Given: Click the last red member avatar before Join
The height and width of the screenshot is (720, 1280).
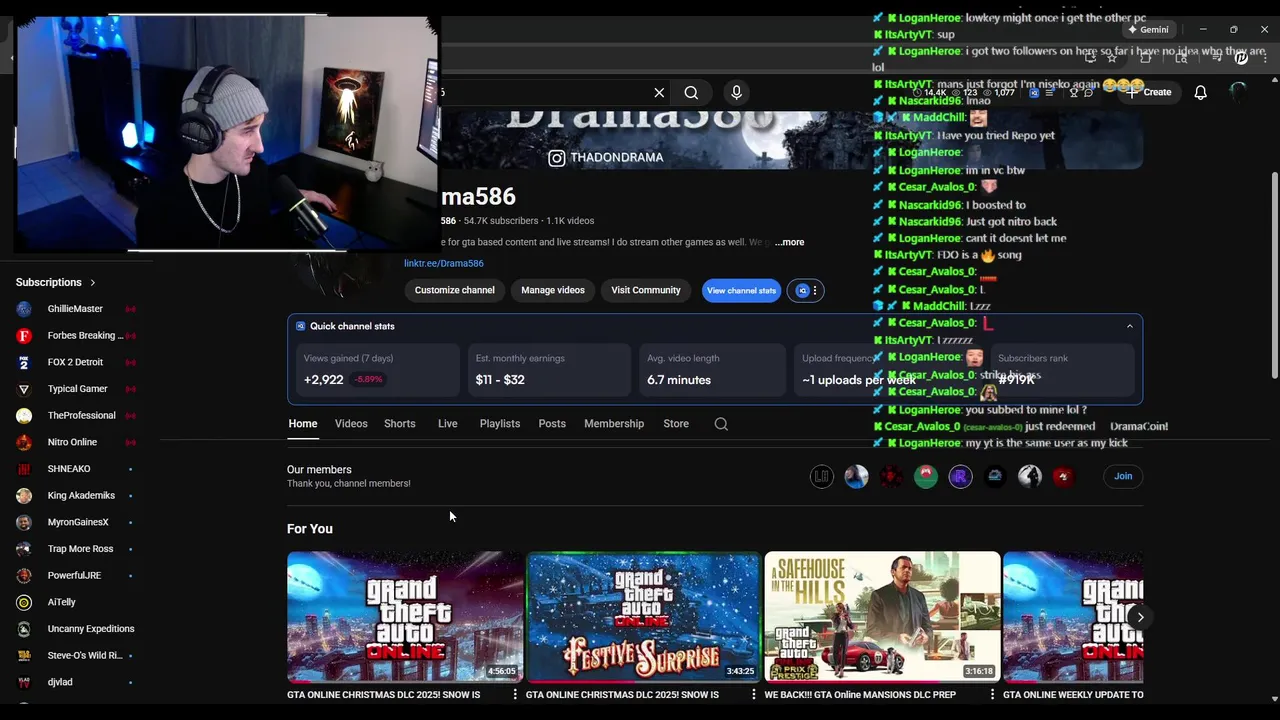Looking at the screenshot, I should pyautogui.click(x=1063, y=477).
